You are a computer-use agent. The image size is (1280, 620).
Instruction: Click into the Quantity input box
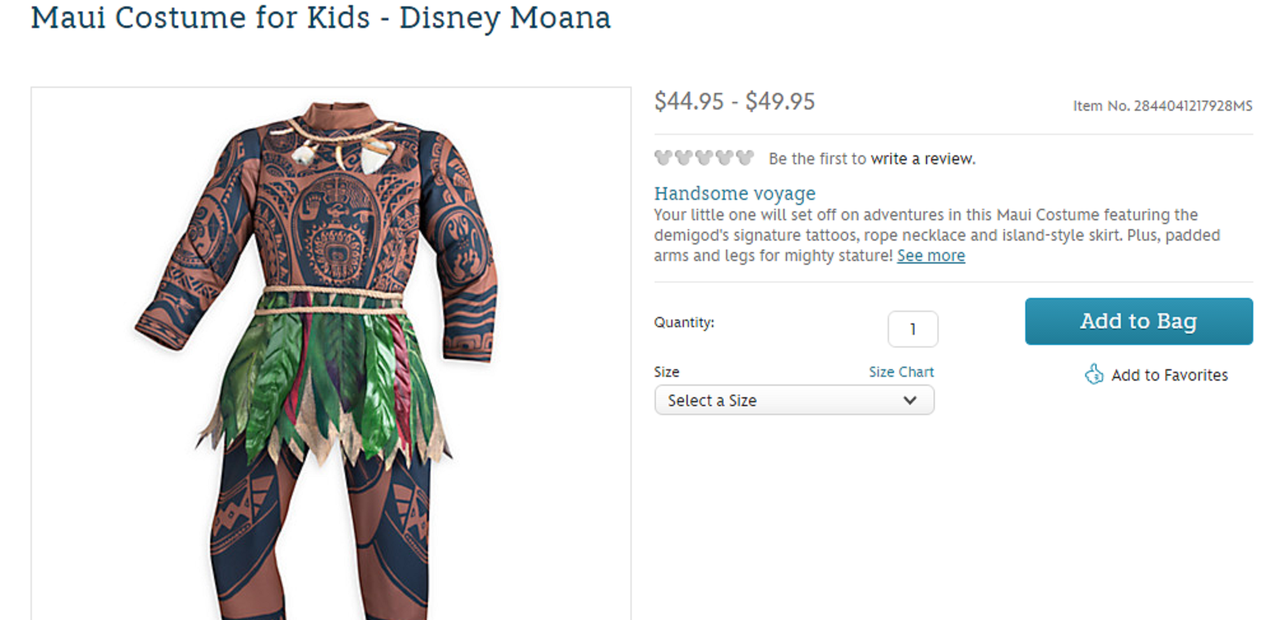912,329
